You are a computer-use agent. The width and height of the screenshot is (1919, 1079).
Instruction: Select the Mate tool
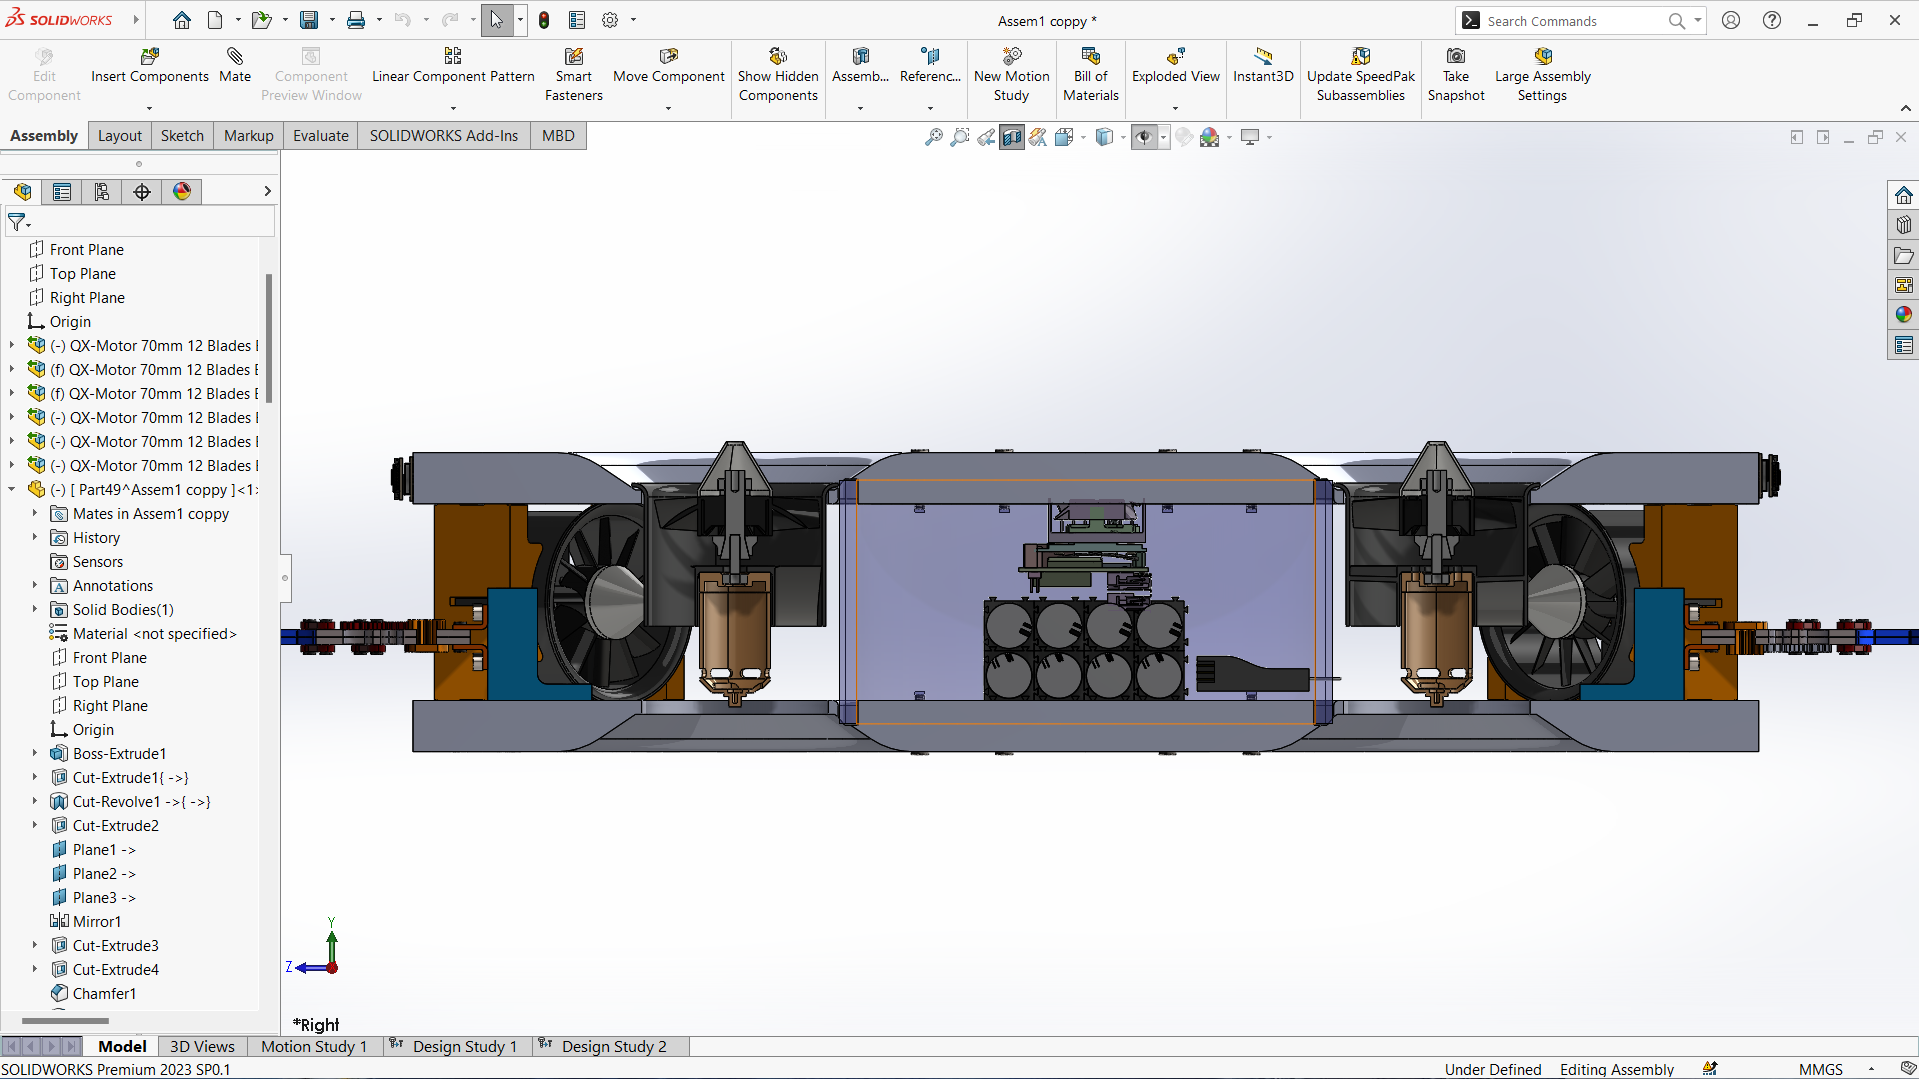pos(235,65)
